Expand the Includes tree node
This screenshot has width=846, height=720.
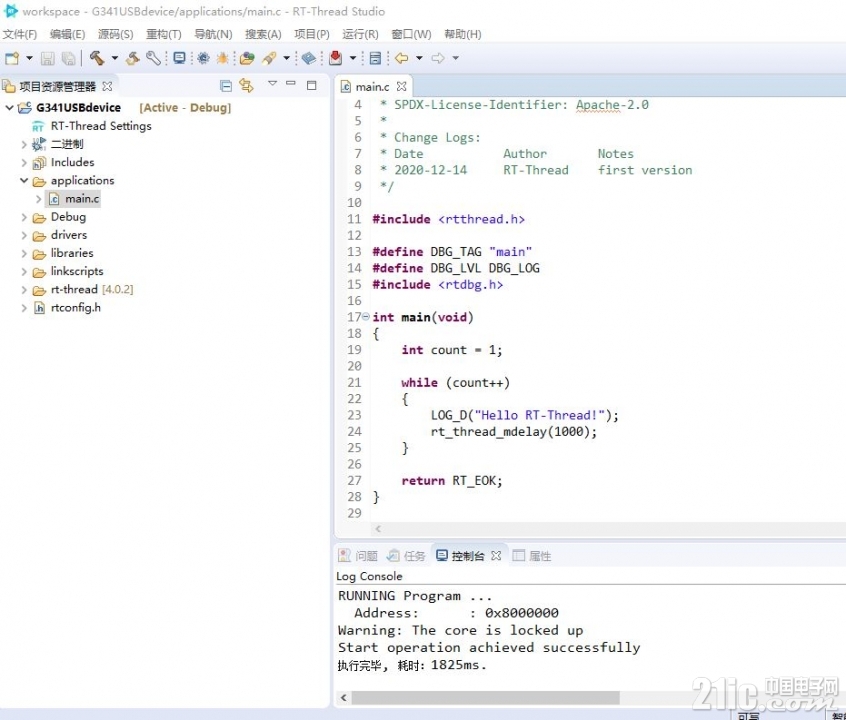pos(24,162)
